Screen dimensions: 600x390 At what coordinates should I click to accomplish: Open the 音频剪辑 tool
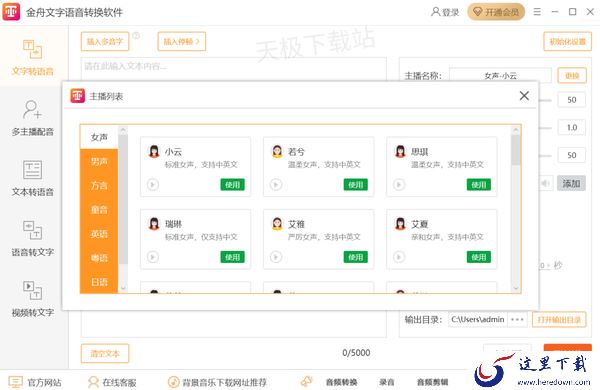[432, 382]
